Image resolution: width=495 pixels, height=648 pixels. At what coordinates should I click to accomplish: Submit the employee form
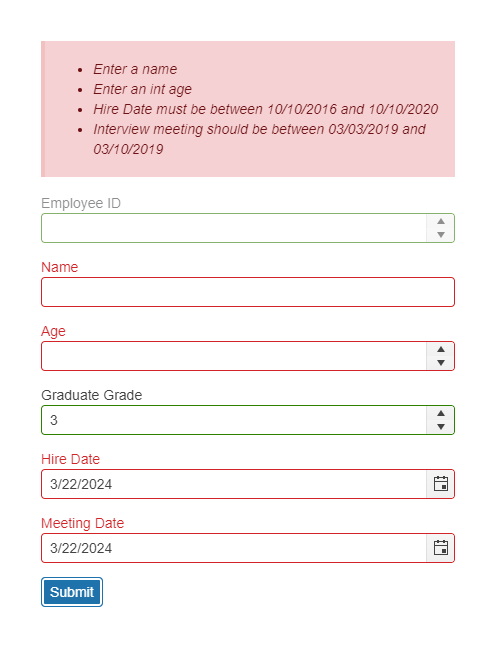pyautogui.click(x=72, y=592)
